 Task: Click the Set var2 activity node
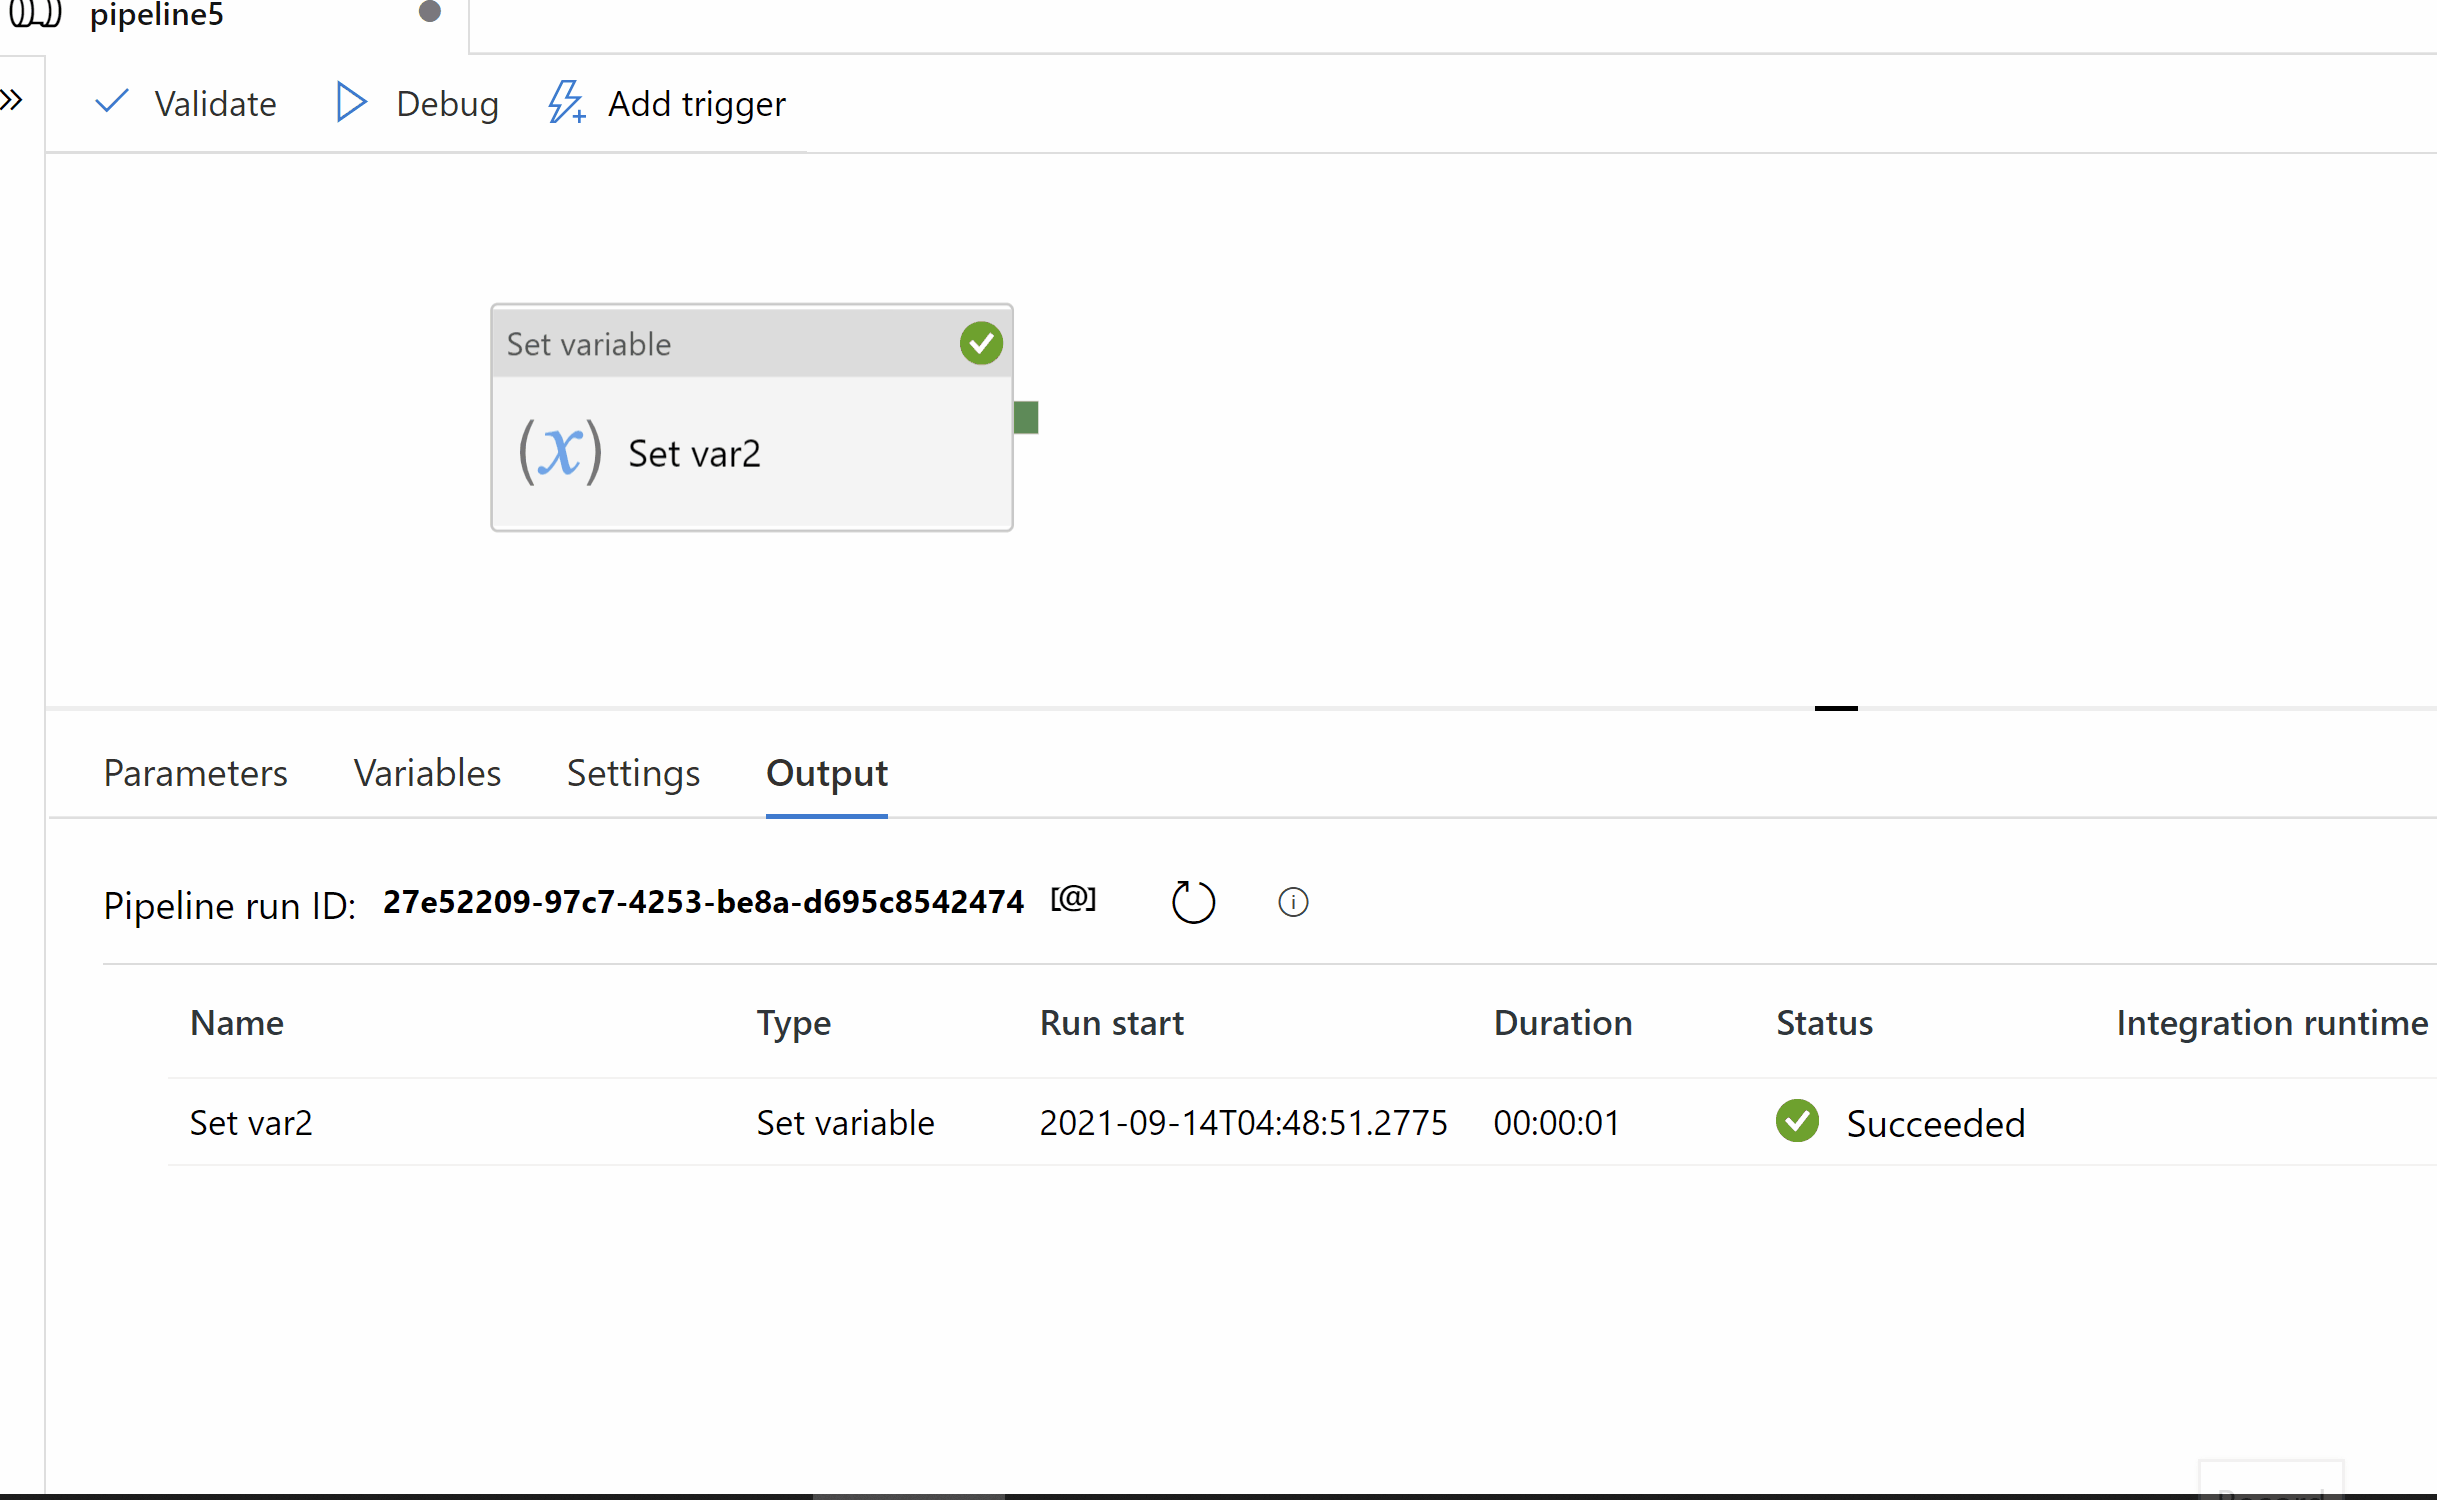(750, 452)
